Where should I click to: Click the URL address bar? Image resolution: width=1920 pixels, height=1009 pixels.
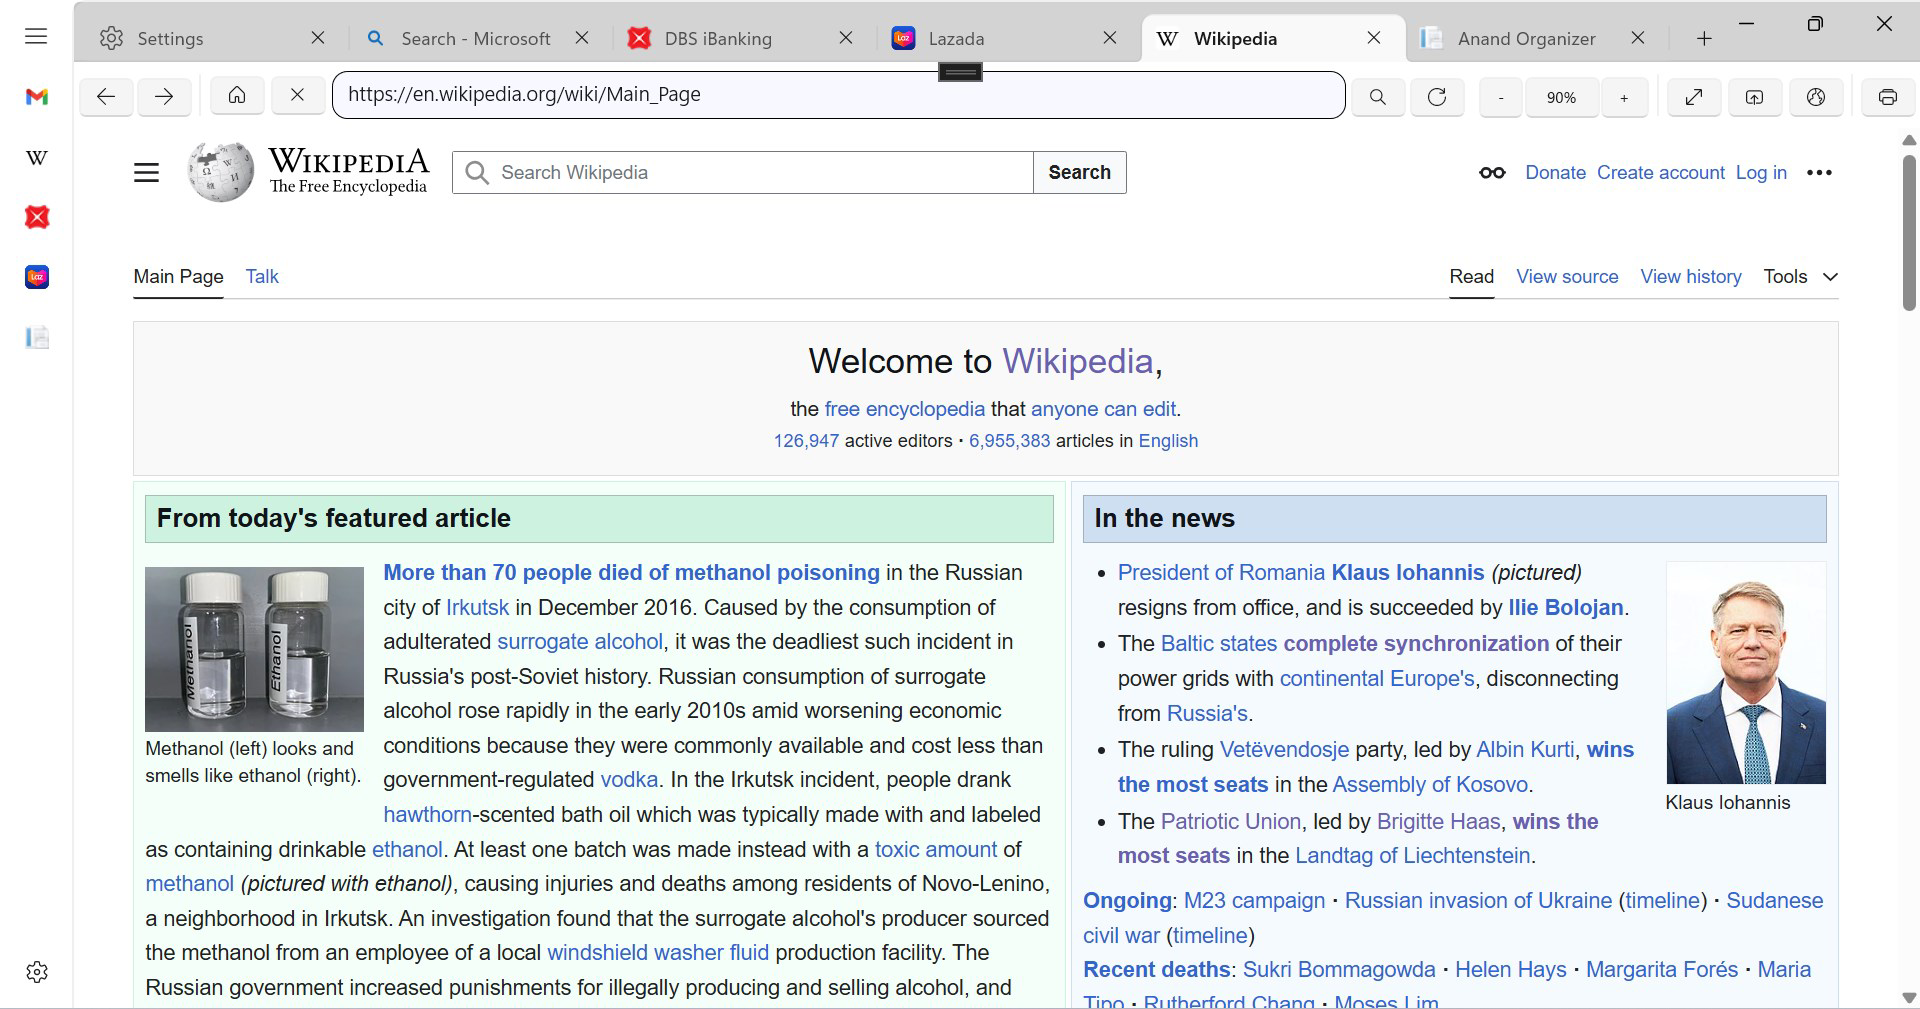[x=838, y=95]
